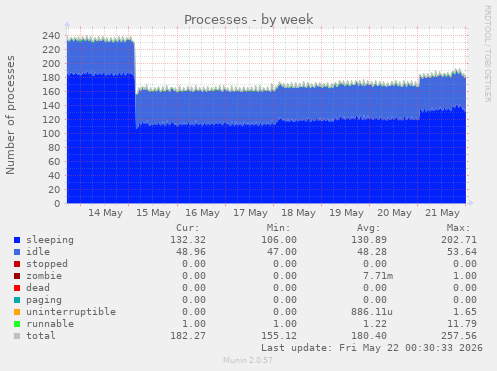Click idle maximum value 53.64

point(462,252)
